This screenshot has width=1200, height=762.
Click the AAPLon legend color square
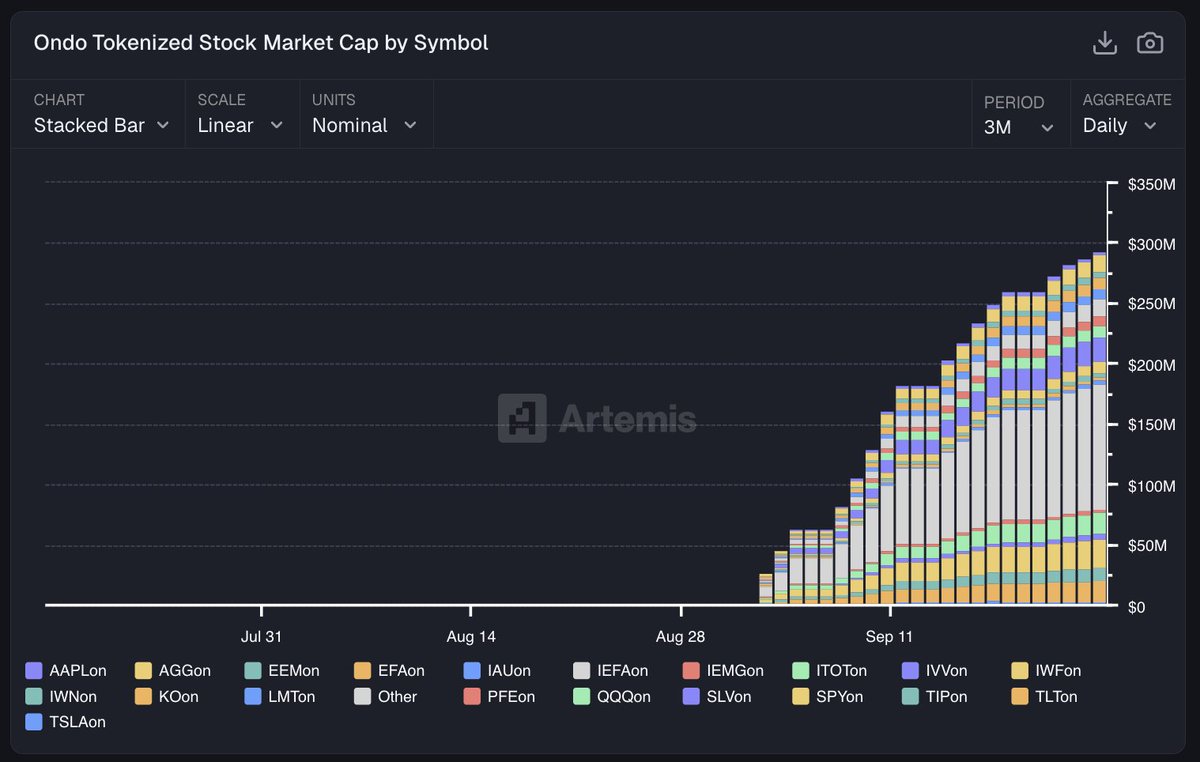(33, 670)
